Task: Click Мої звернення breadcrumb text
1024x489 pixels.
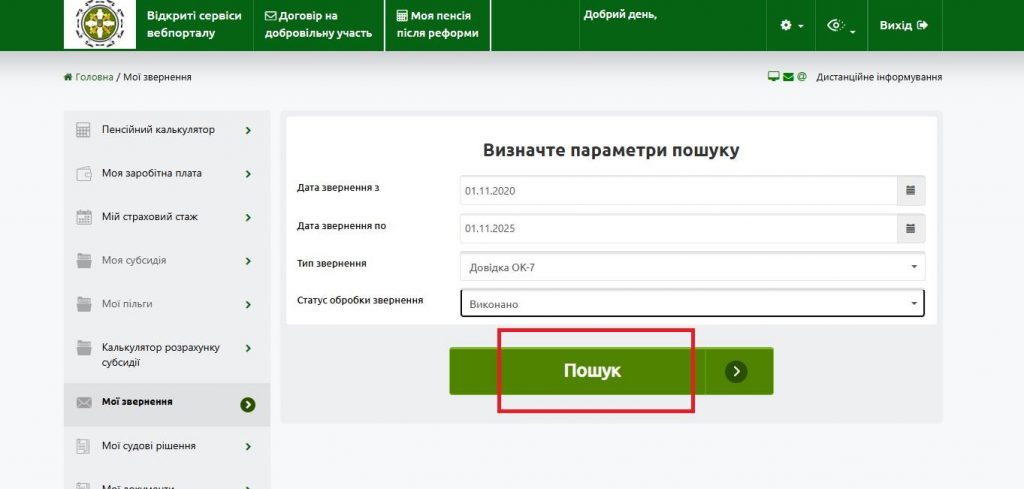Action: (157, 77)
